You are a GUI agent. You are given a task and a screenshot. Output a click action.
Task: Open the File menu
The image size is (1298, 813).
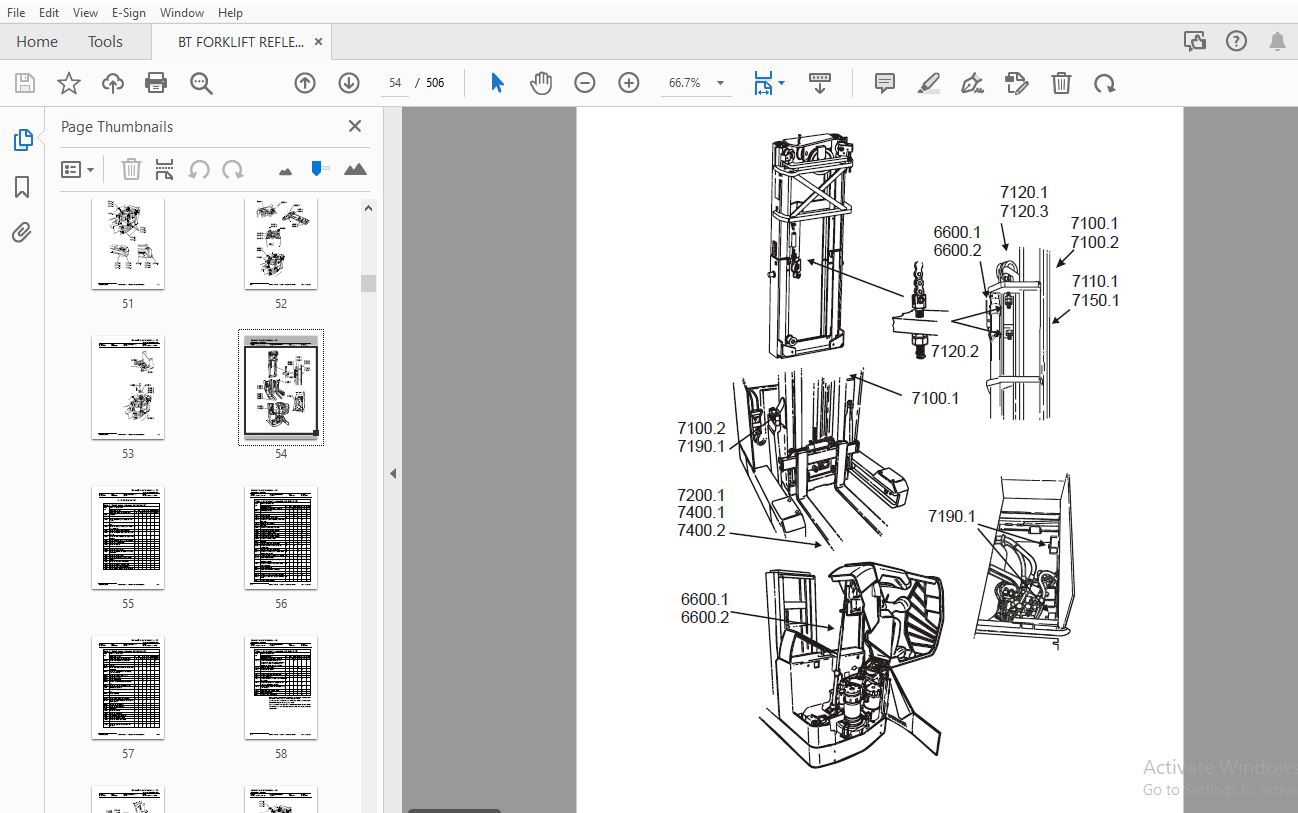pos(16,13)
